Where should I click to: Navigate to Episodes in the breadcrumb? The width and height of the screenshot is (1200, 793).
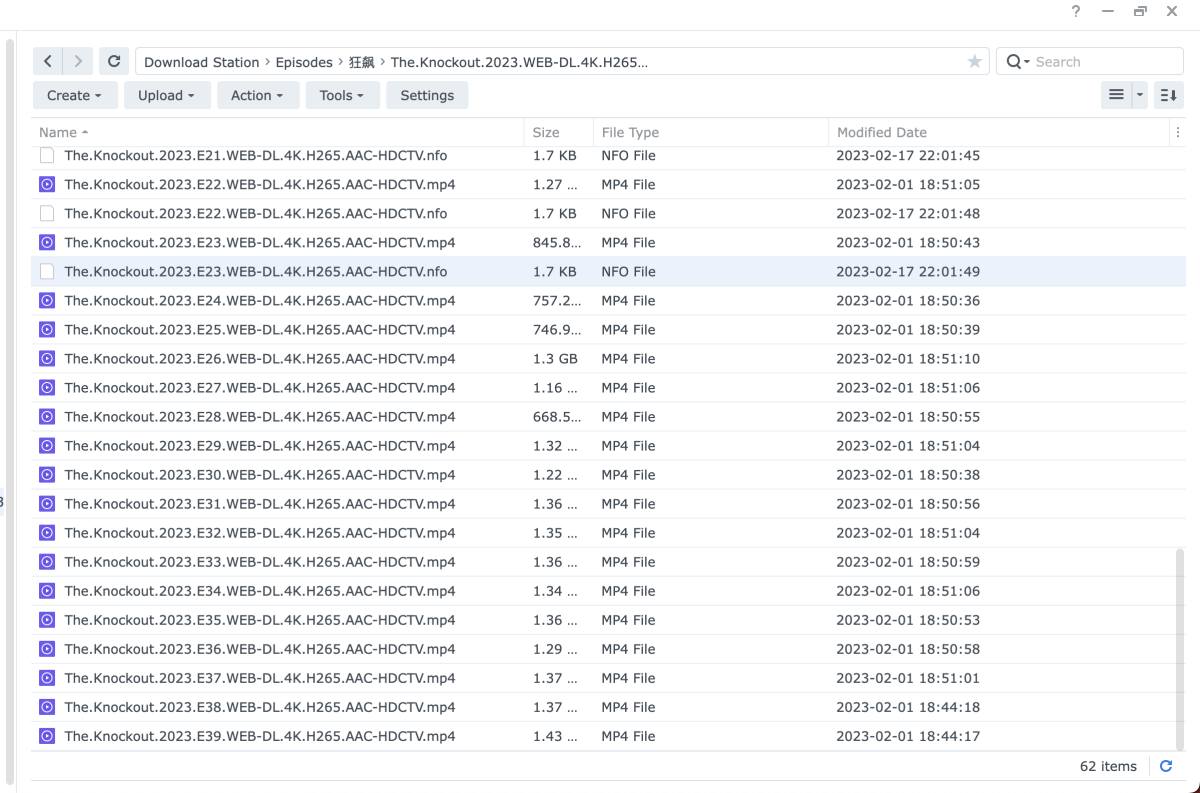coord(304,62)
